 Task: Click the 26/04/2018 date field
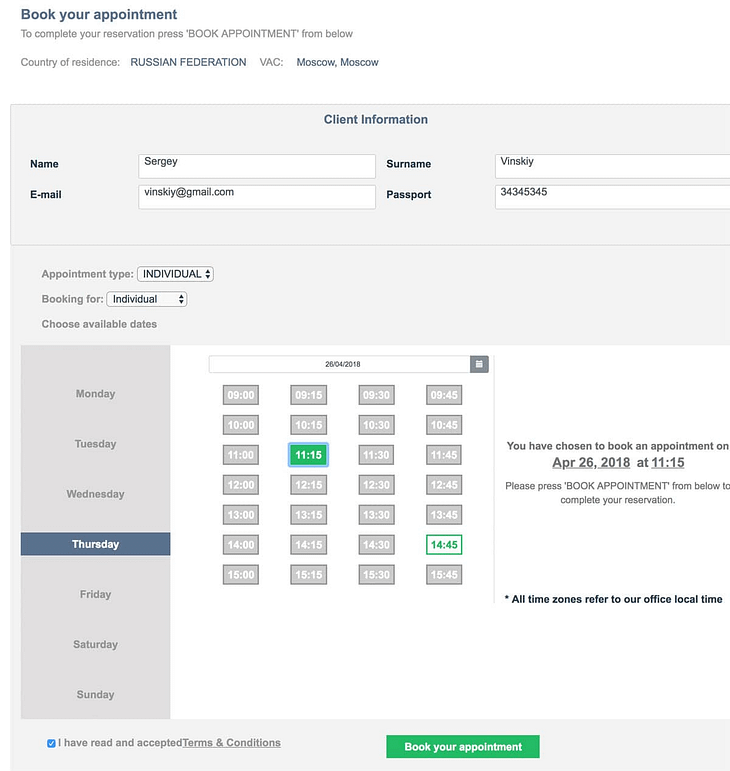(x=340, y=365)
